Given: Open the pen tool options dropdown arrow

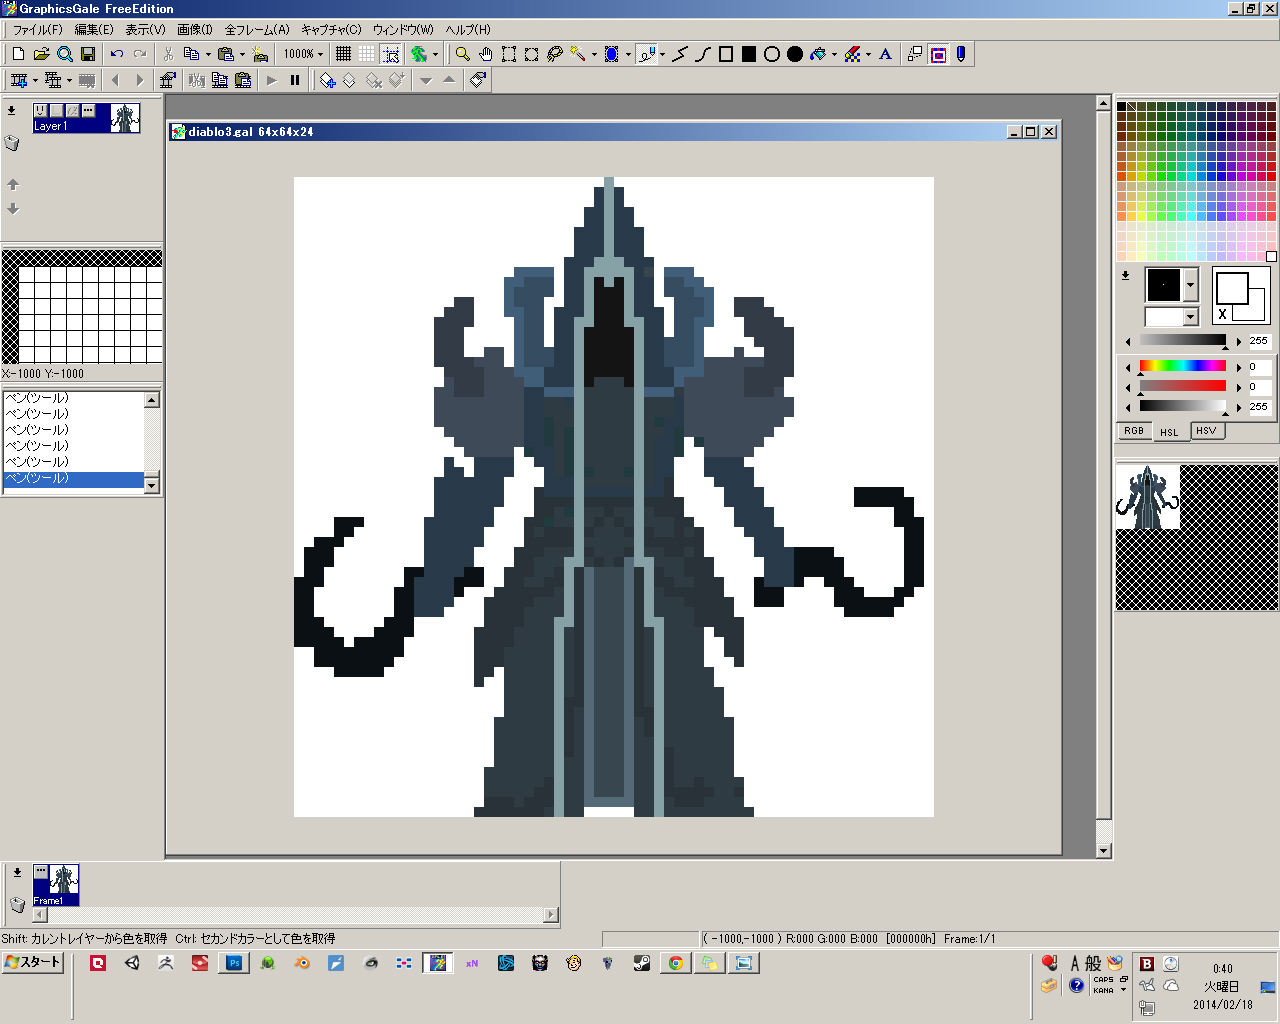Looking at the screenshot, I should click(662, 54).
